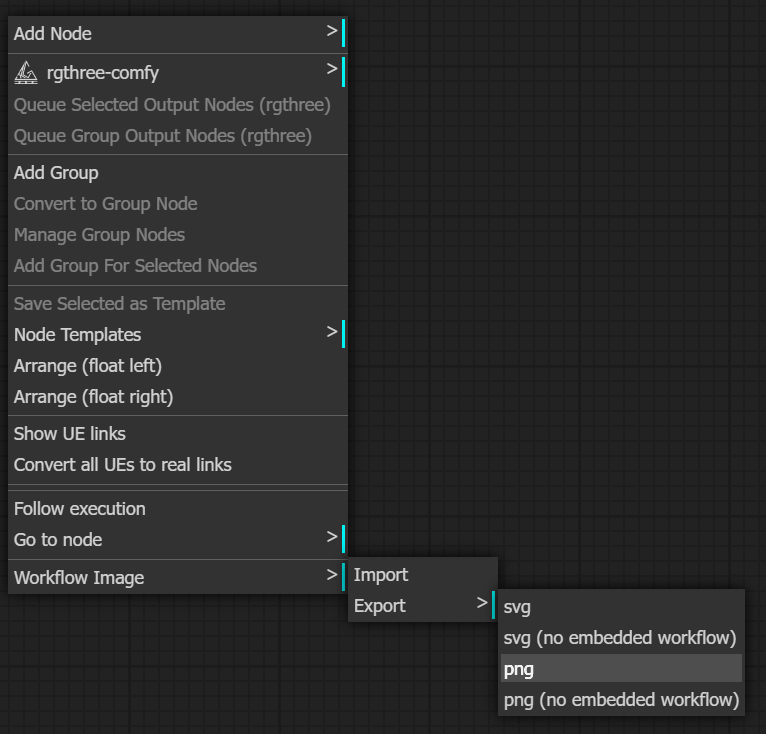This screenshot has height=734, width=766.
Task: Click the rgthree-comfy logo icon
Action: tap(26, 73)
